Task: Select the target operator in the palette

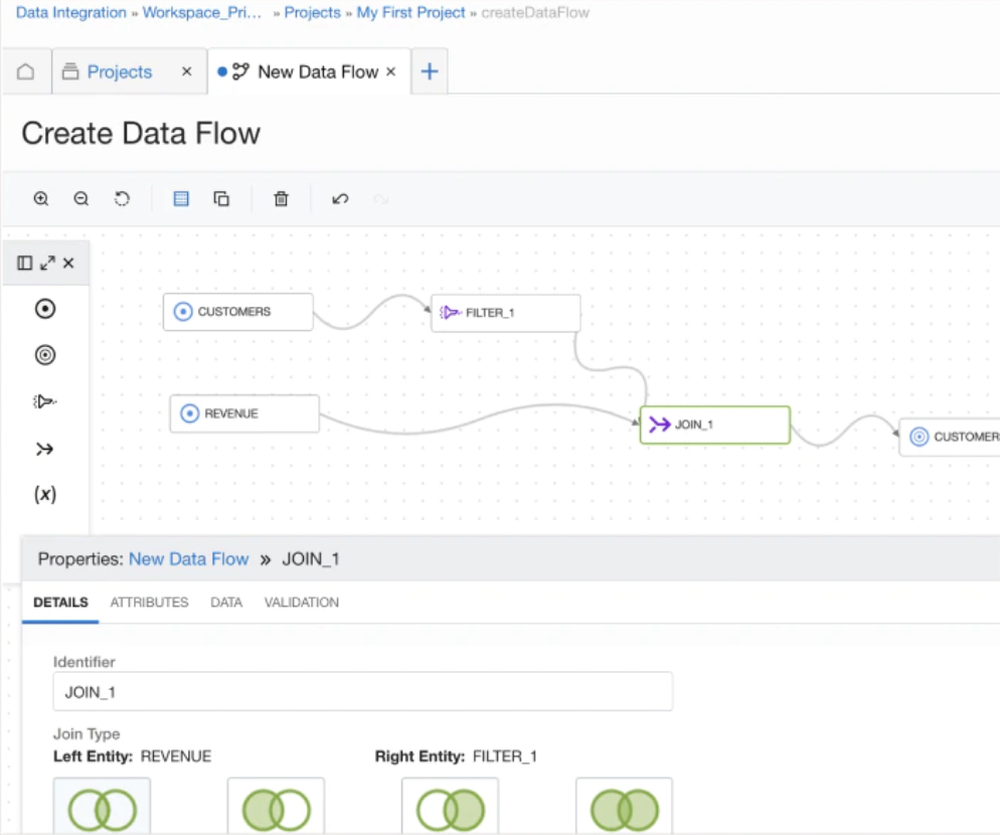Action: [x=45, y=355]
